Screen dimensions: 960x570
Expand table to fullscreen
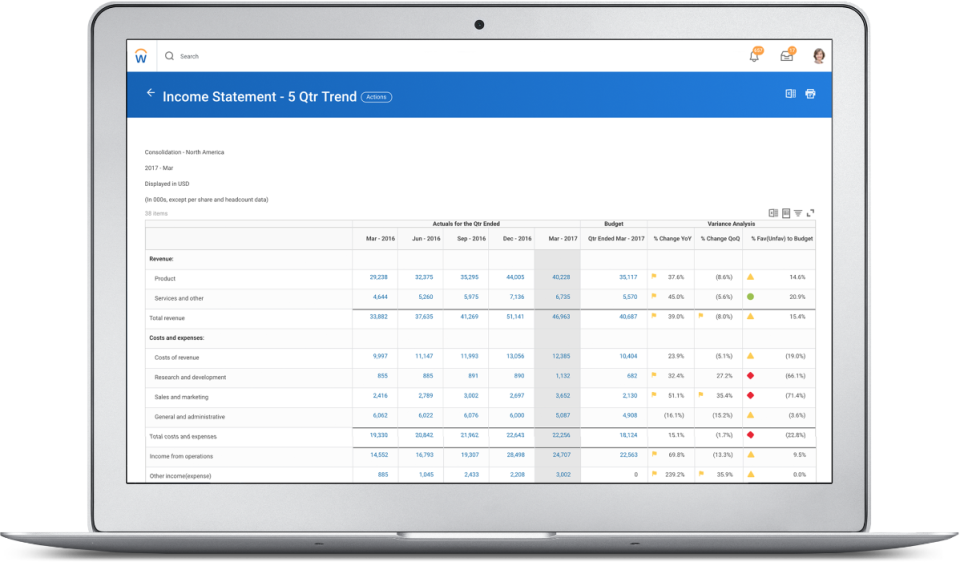tap(811, 213)
